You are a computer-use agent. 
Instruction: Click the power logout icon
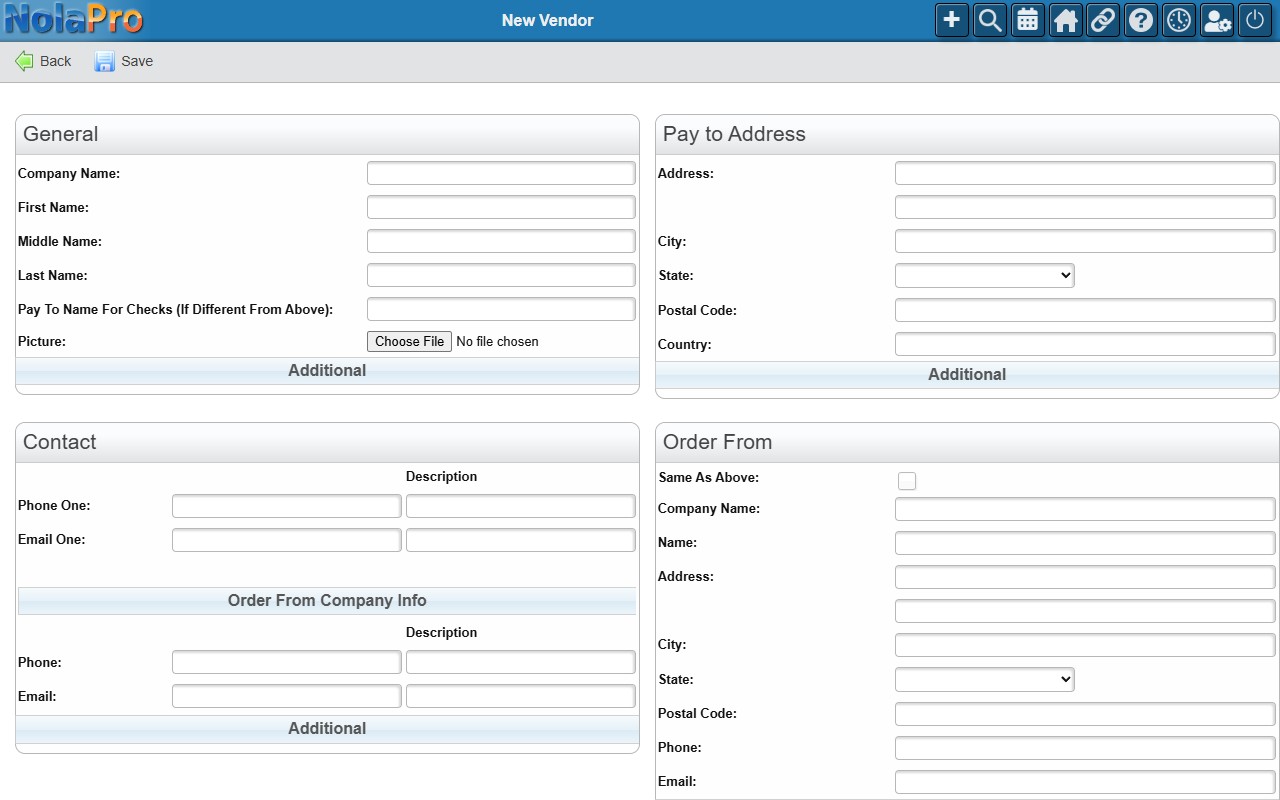pos(1255,20)
